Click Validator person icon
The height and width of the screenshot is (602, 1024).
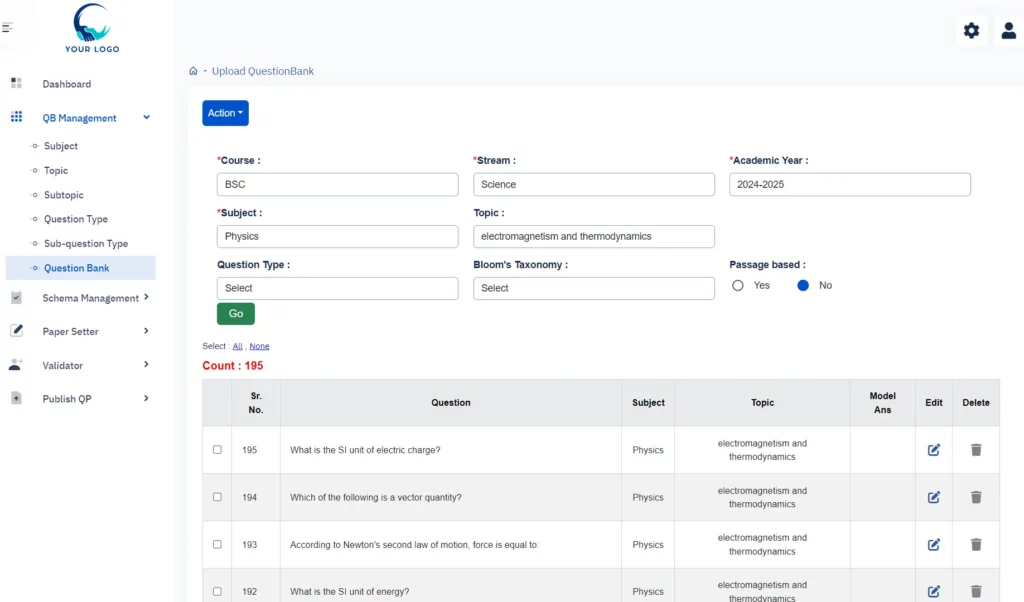tap(16, 364)
